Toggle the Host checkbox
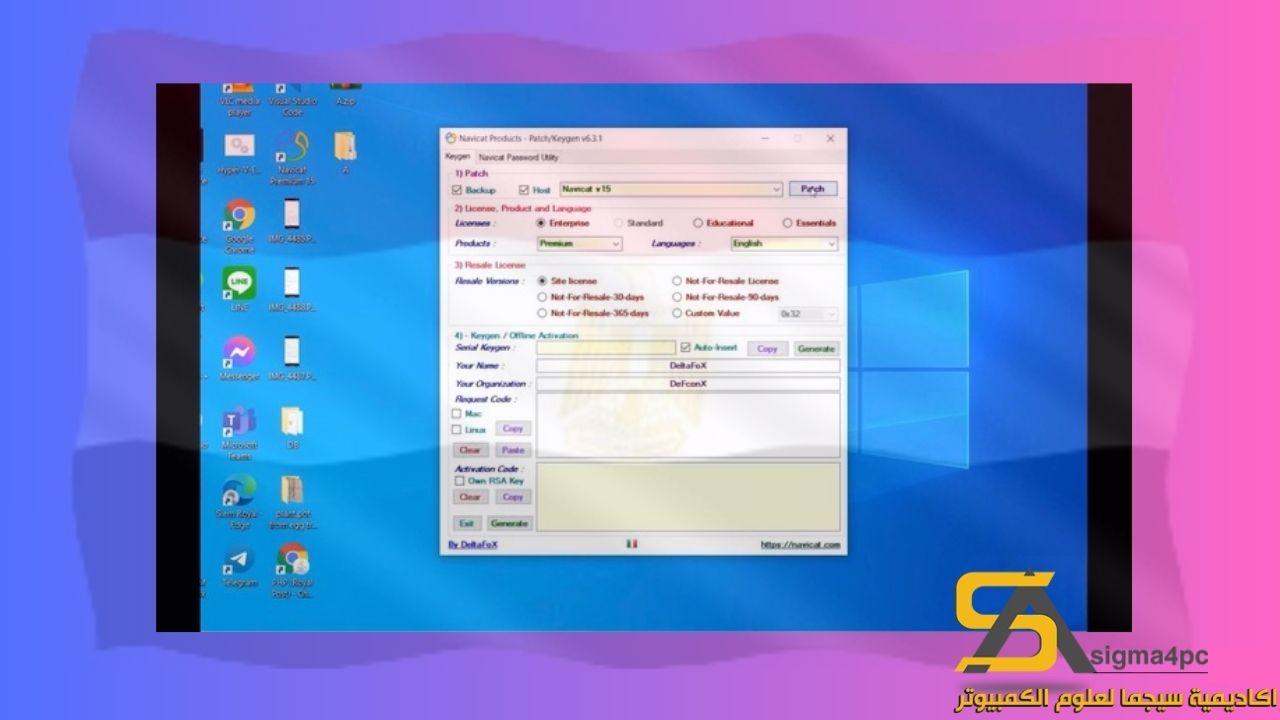Screen dimensions: 1280x720 [524, 189]
